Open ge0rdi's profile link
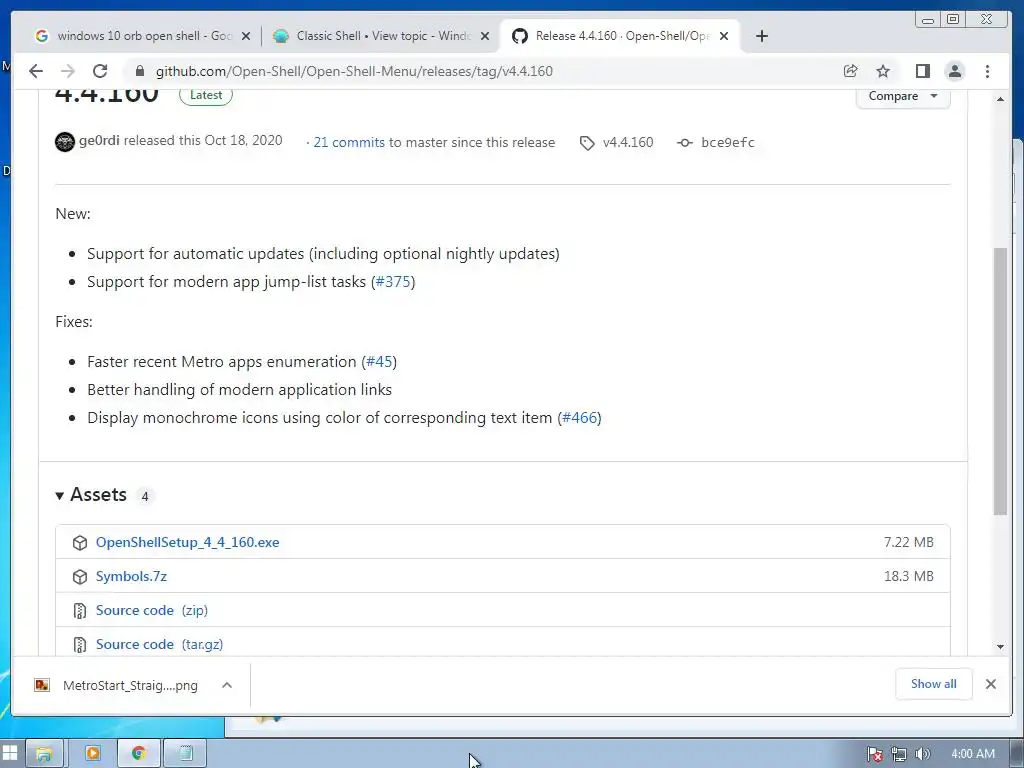This screenshot has height=768, width=1024. (99, 140)
